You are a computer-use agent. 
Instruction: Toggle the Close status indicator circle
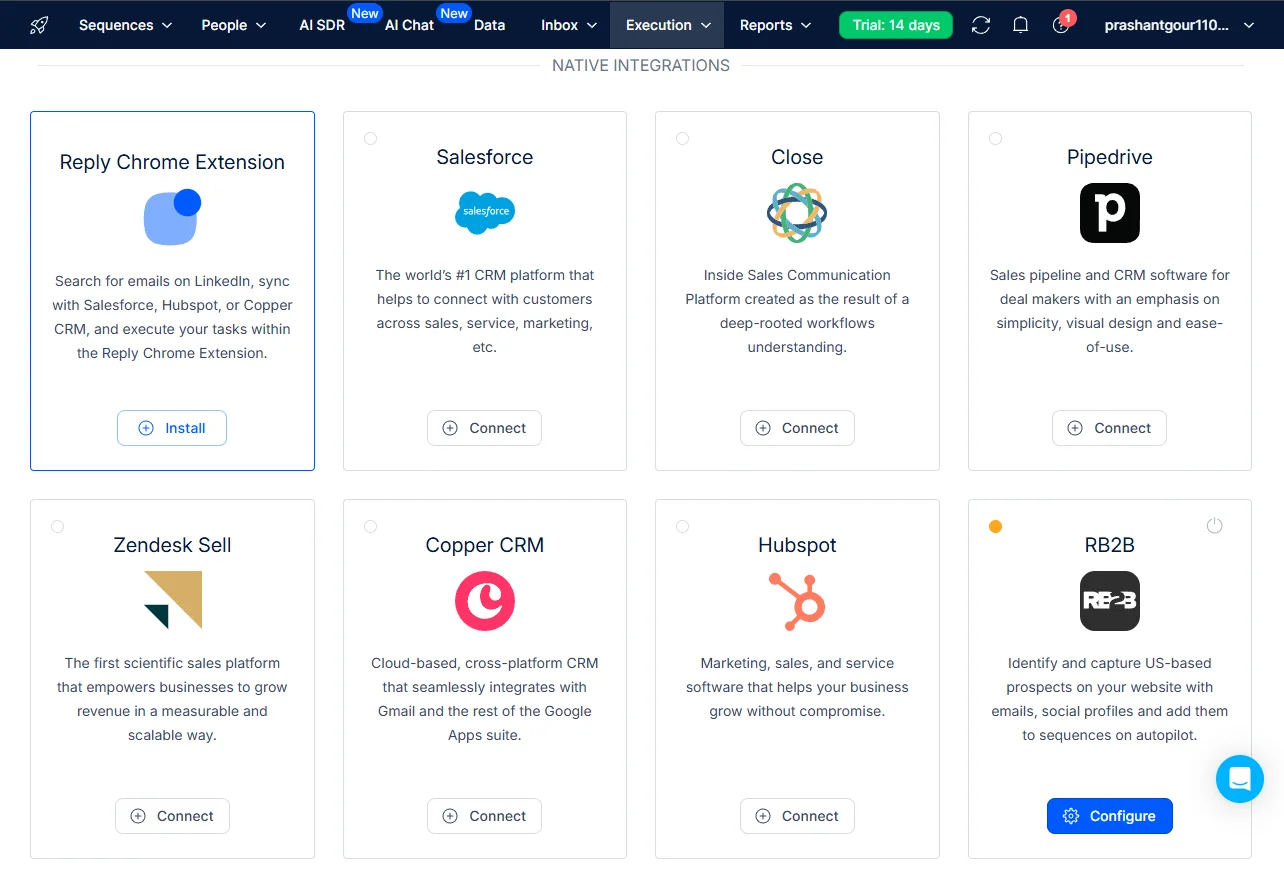(x=682, y=138)
